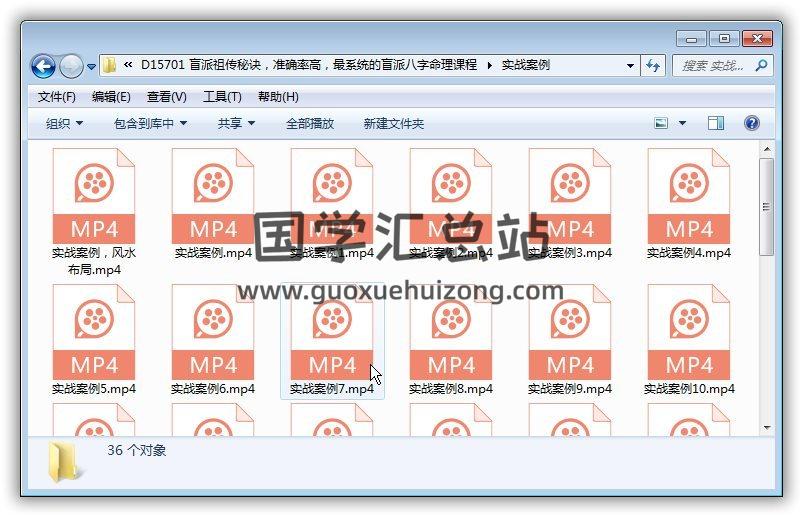Image resolution: width=803 pixels, height=517 pixels.
Task: Click the scrollbar down arrow
Action: (x=767, y=427)
